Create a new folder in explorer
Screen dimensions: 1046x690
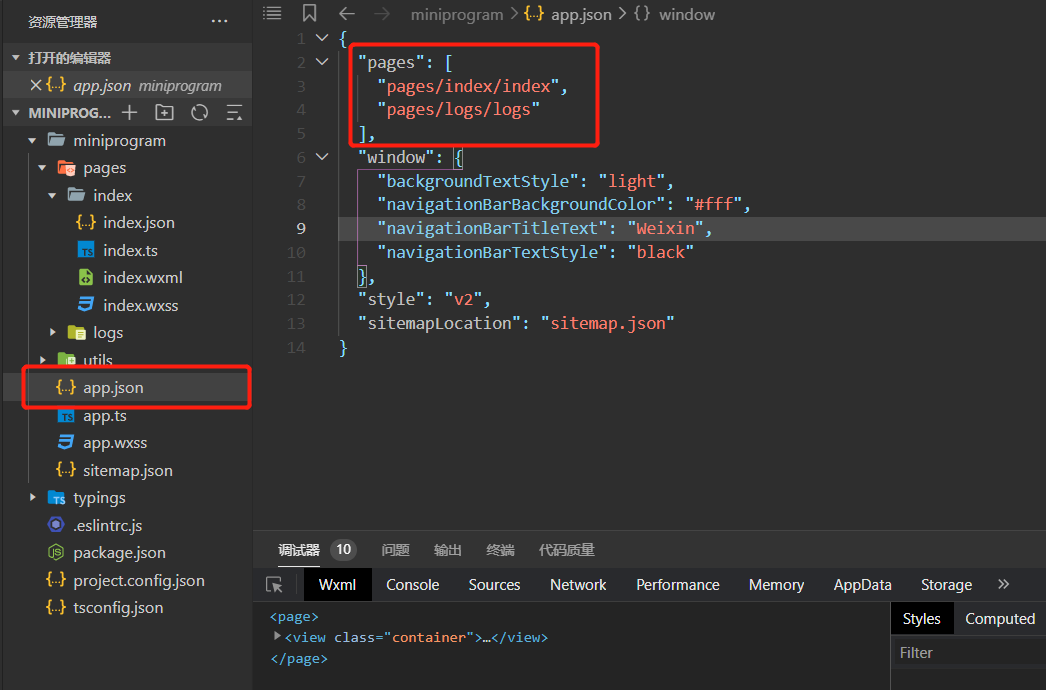(164, 113)
